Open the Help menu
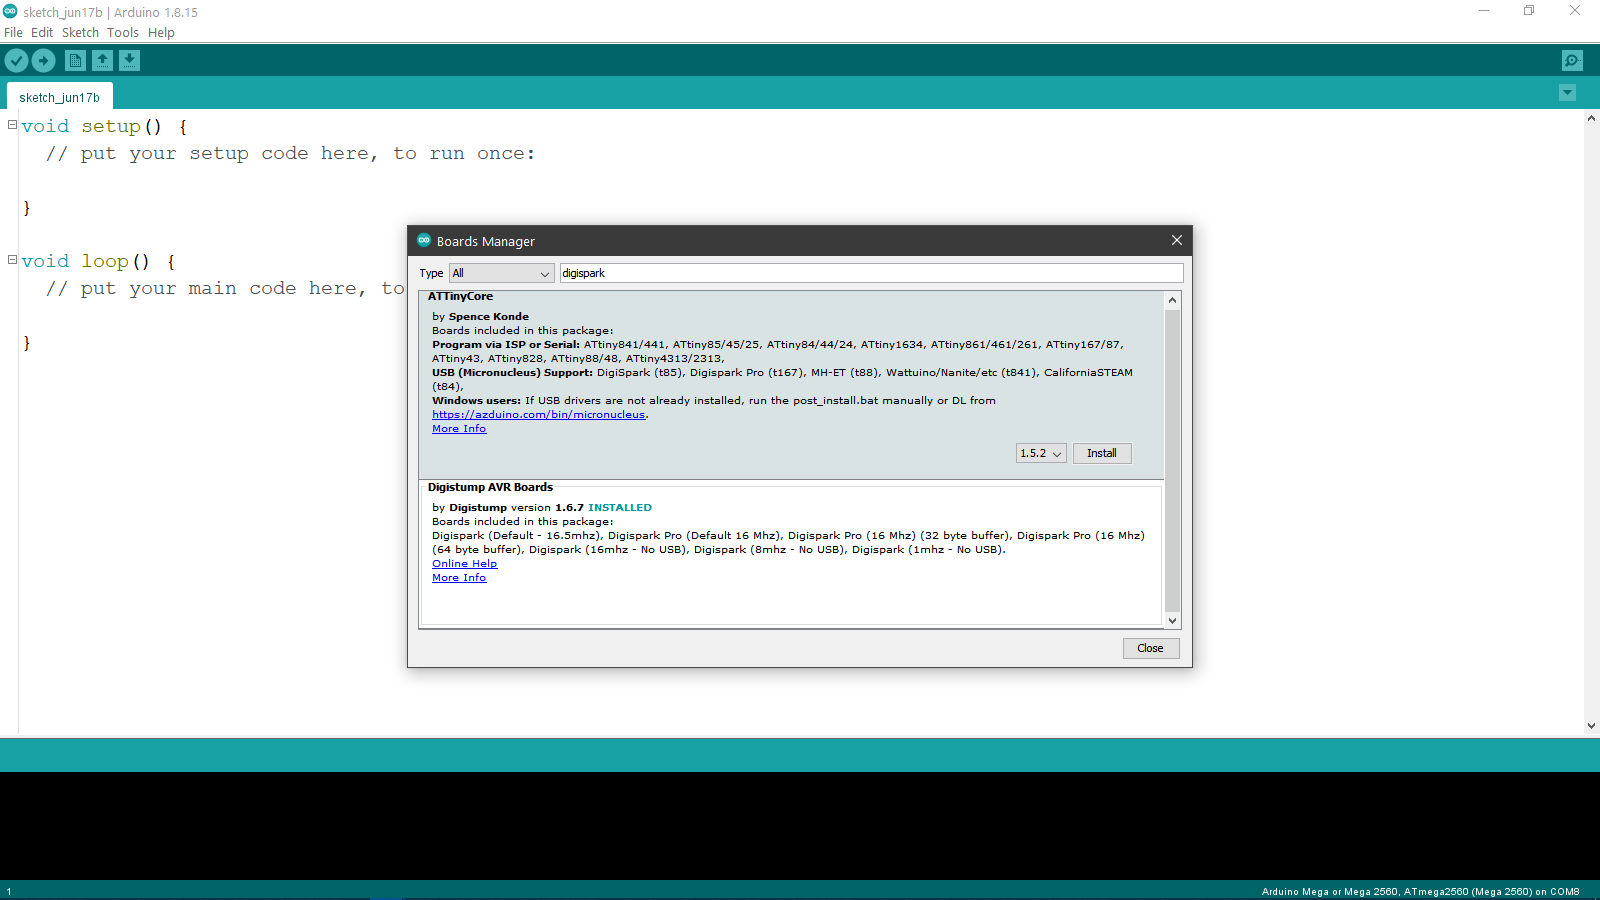Image resolution: width=1600 pixels, height=900 pixels. [161, 32]
